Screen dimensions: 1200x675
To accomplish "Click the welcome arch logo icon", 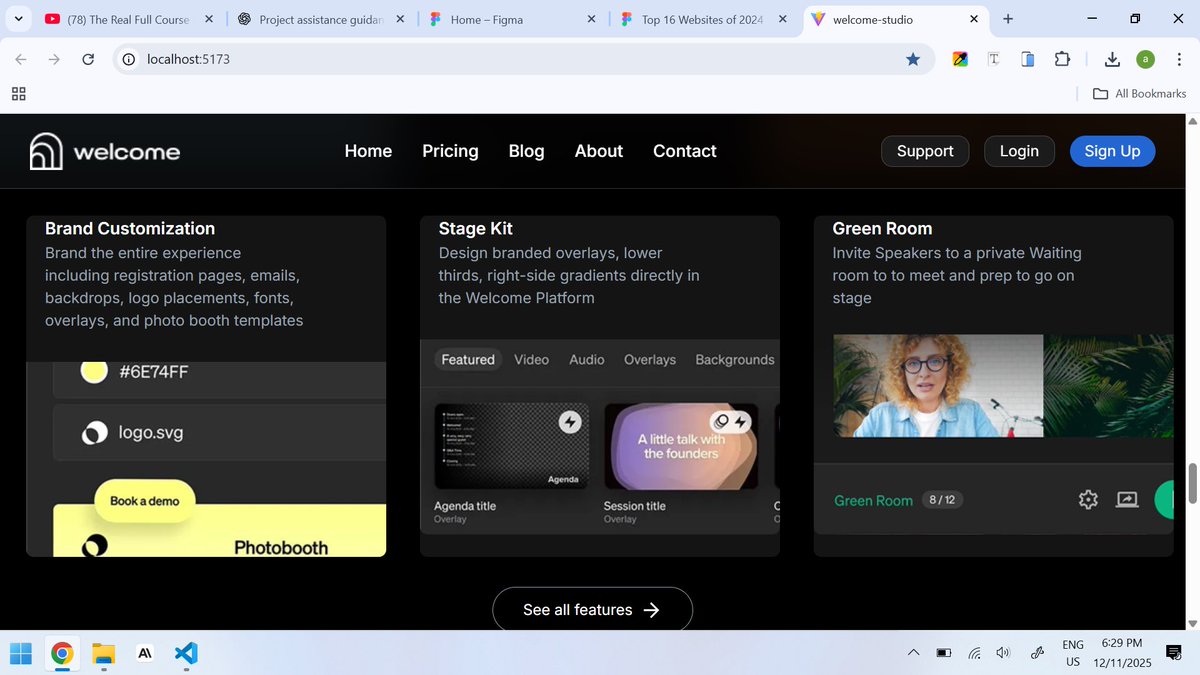I will [x=46, y=151].
